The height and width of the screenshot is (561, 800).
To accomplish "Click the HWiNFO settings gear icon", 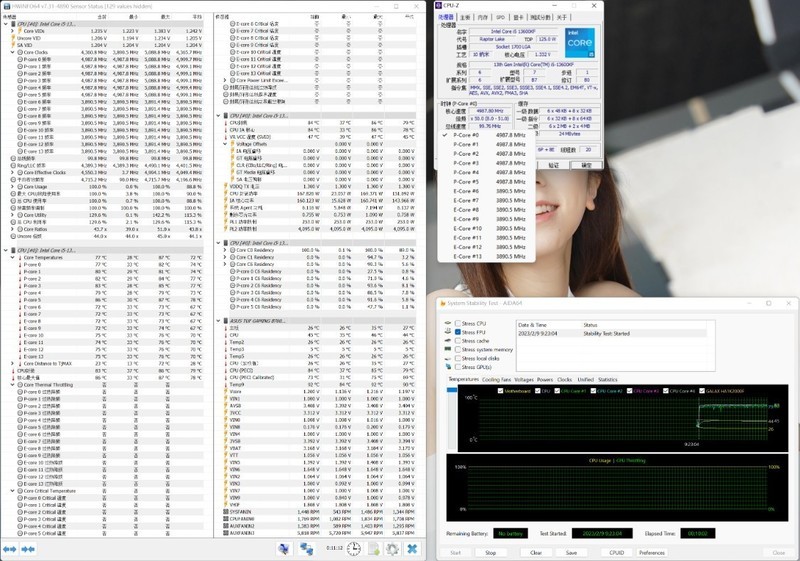I will pos(391,548).
